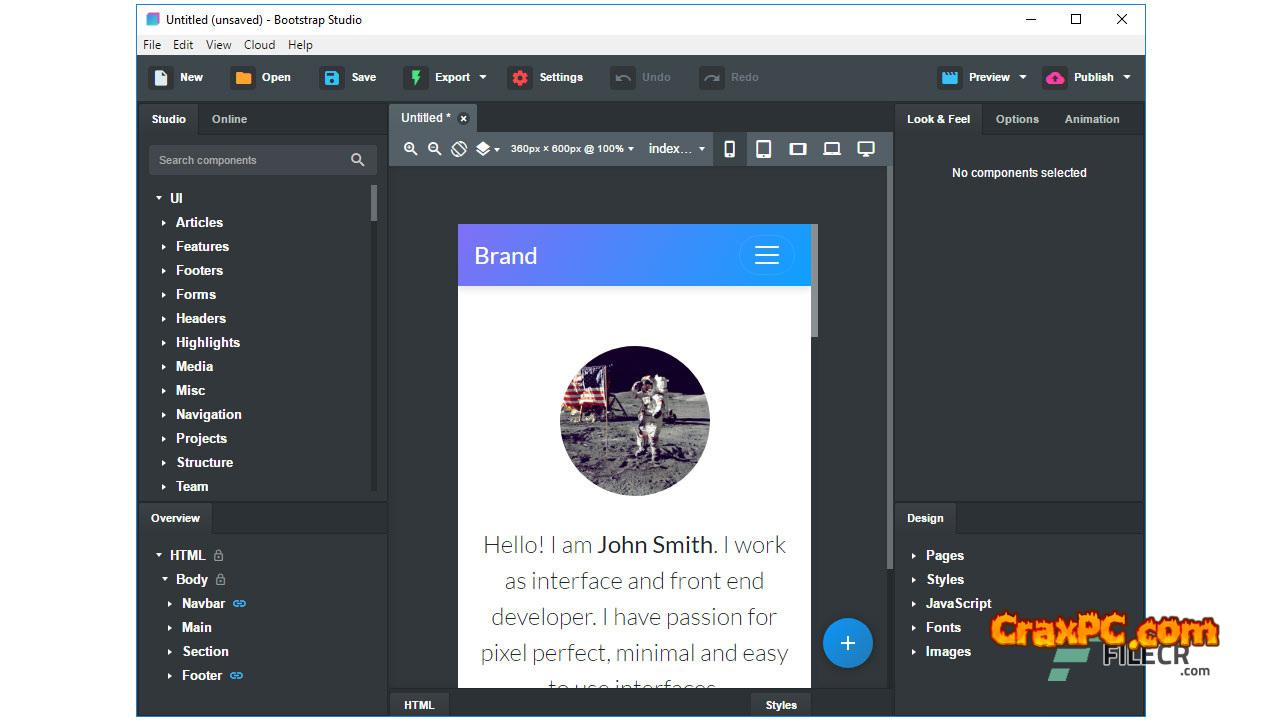Click the component list vertical scrollbar

tap(374, 203)
